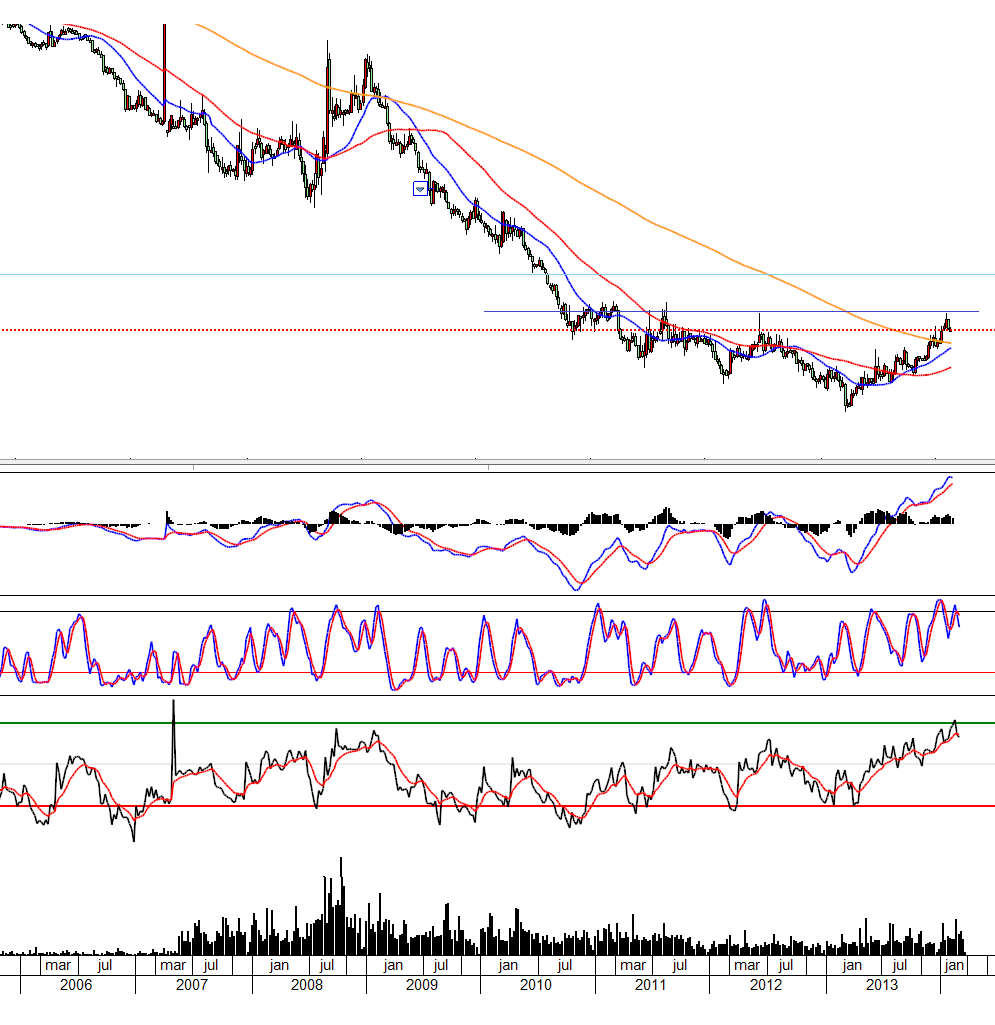Click the "jul" month label above 2010
995x1025 pixels.
pyautogui.click(x=565, y=965)
